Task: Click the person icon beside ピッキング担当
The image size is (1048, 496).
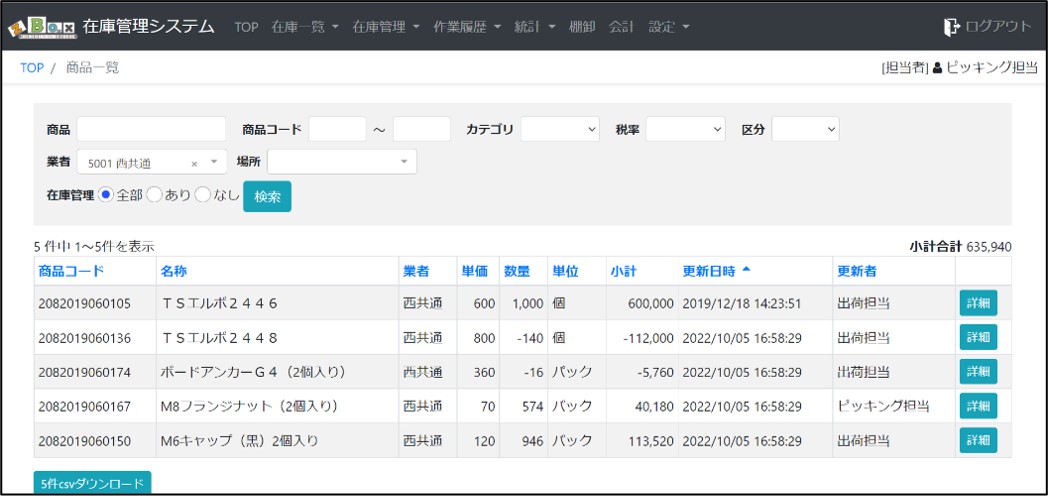Action: (937, 68)
